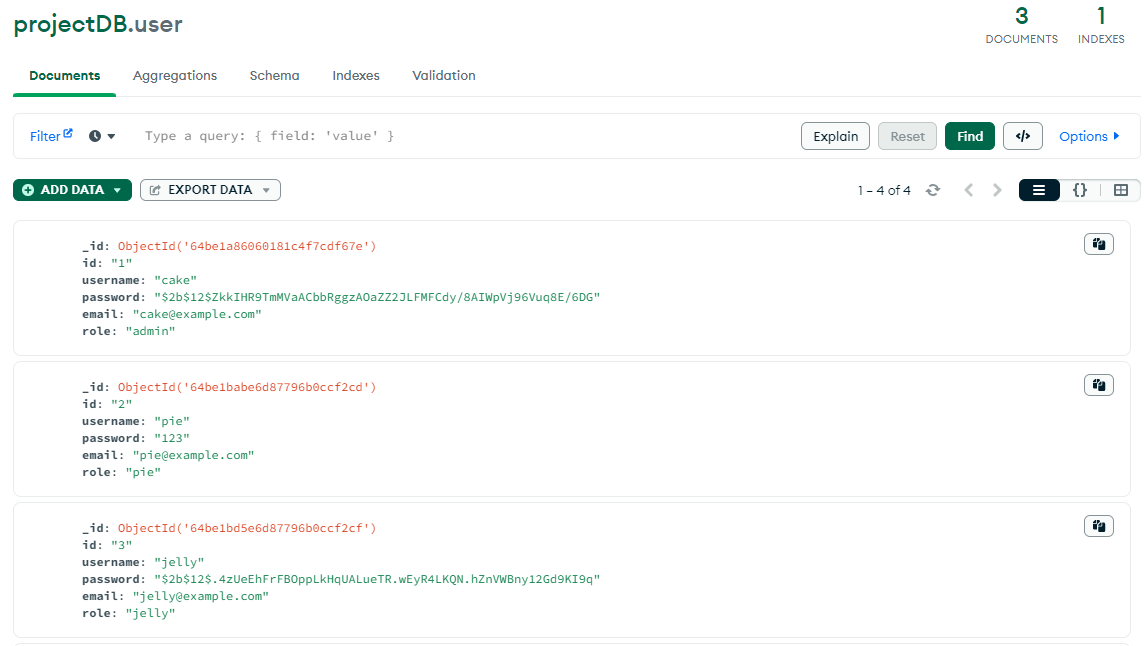
Task: Click the cake user's hashed password value
Action: [x=377, y=297]
